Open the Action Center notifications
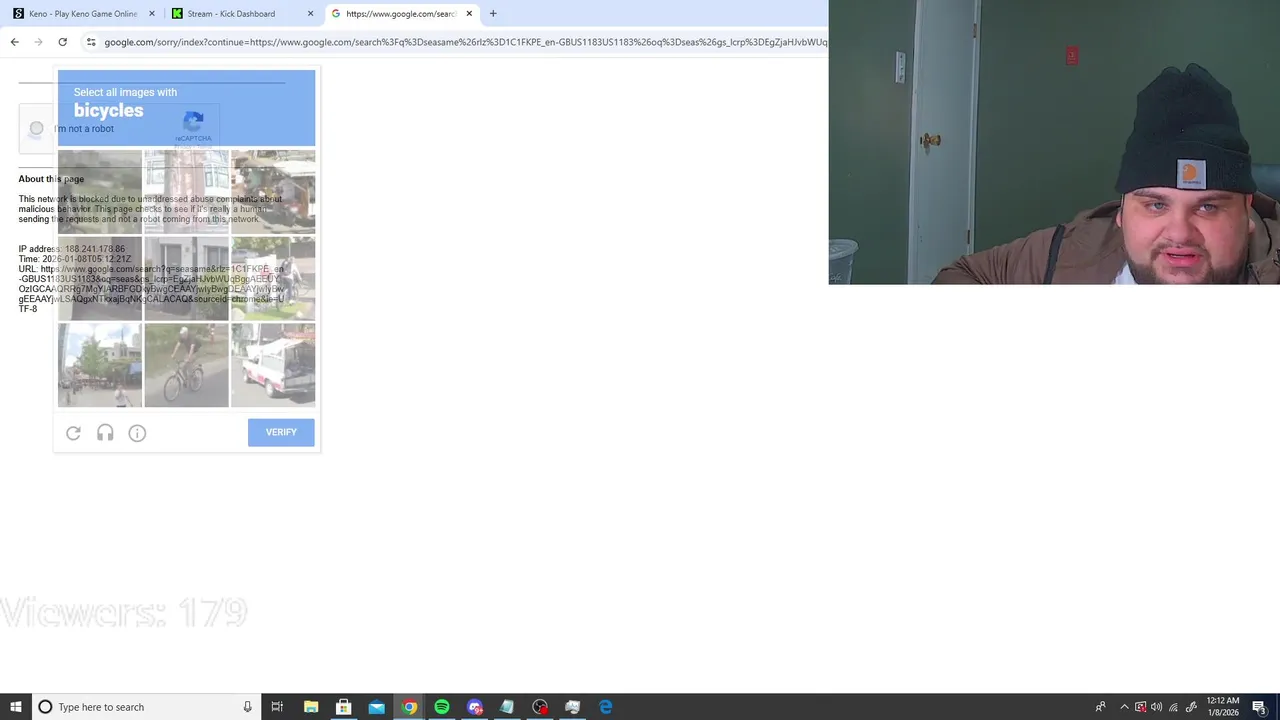1280x720 pixels. pos(1260,707)
